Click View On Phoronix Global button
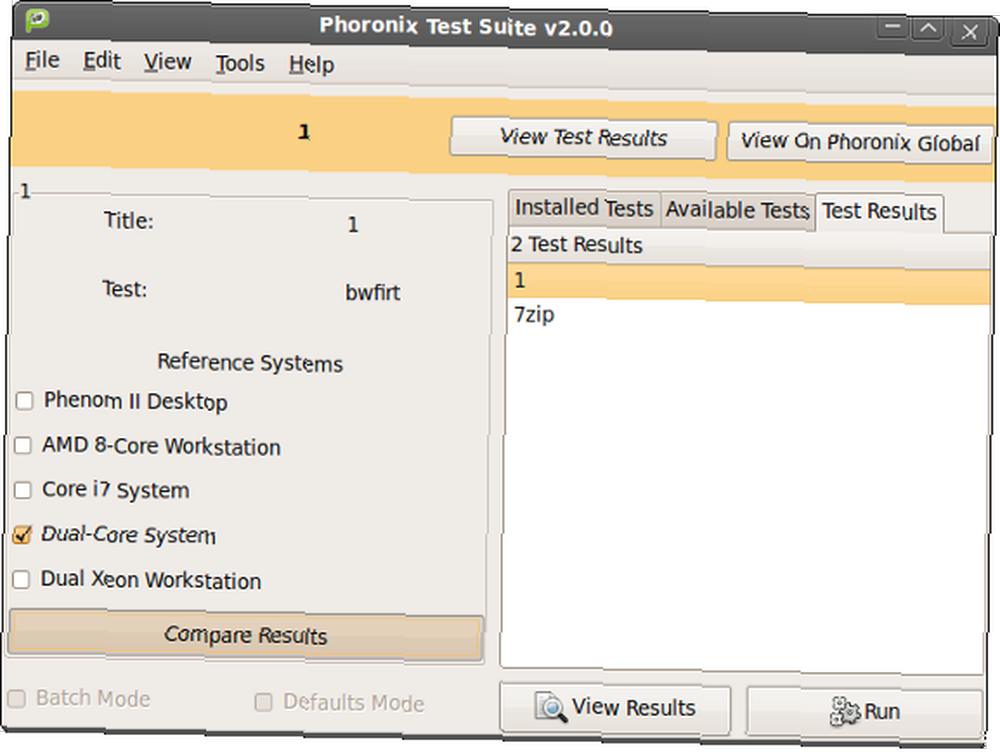The image size is (1000, 752). coord(860,142)
